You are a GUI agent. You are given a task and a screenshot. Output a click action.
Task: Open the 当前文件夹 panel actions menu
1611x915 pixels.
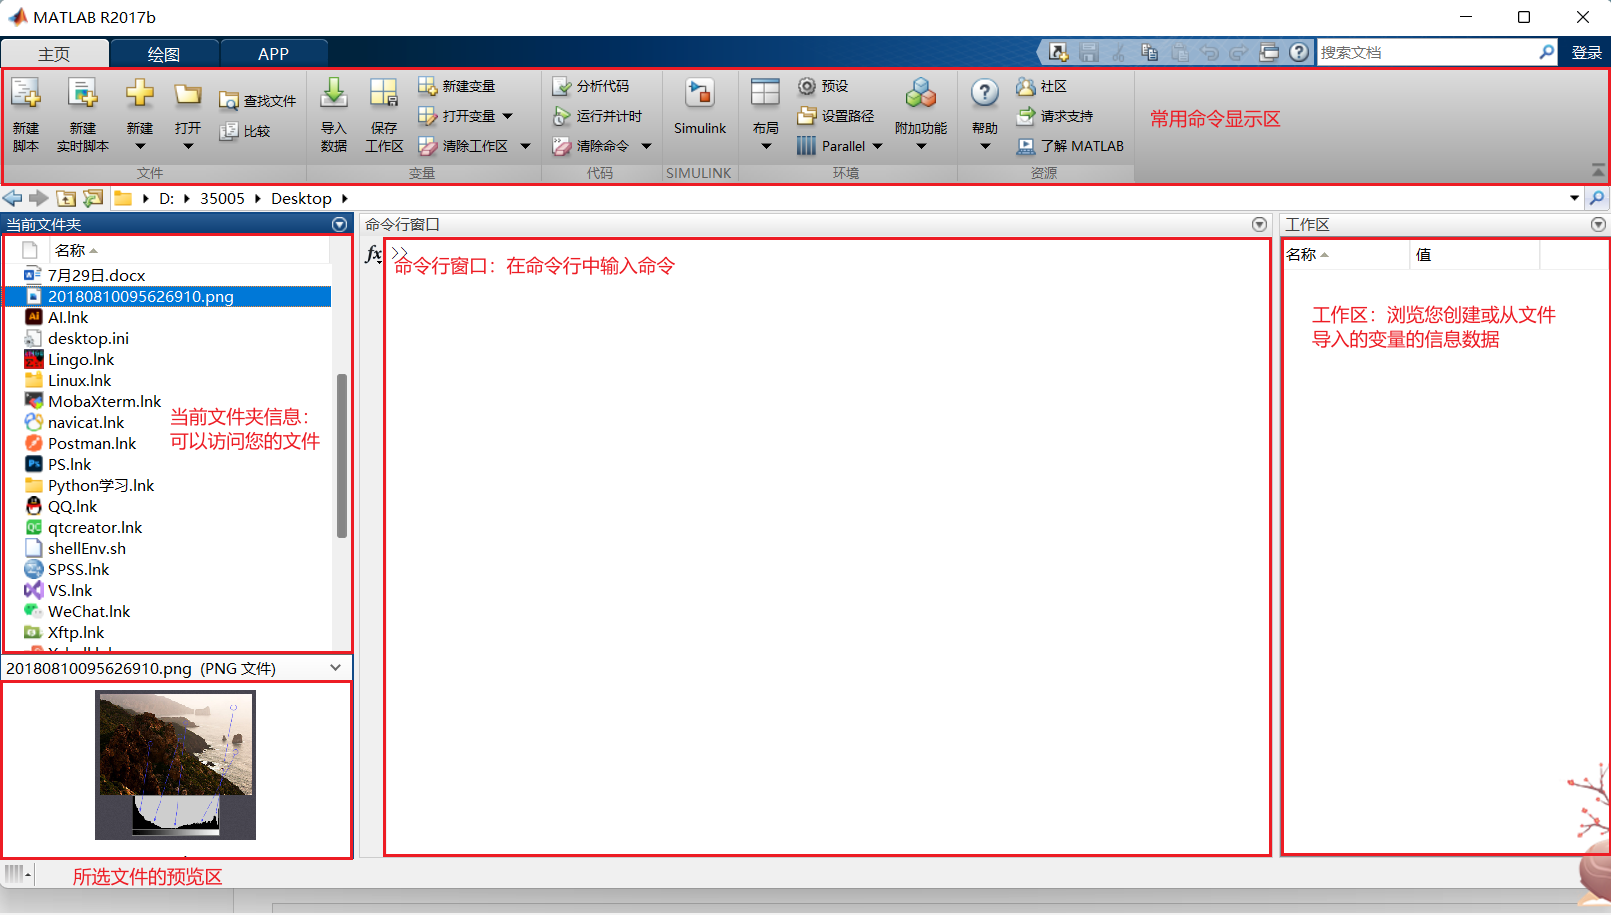[340, 225]
